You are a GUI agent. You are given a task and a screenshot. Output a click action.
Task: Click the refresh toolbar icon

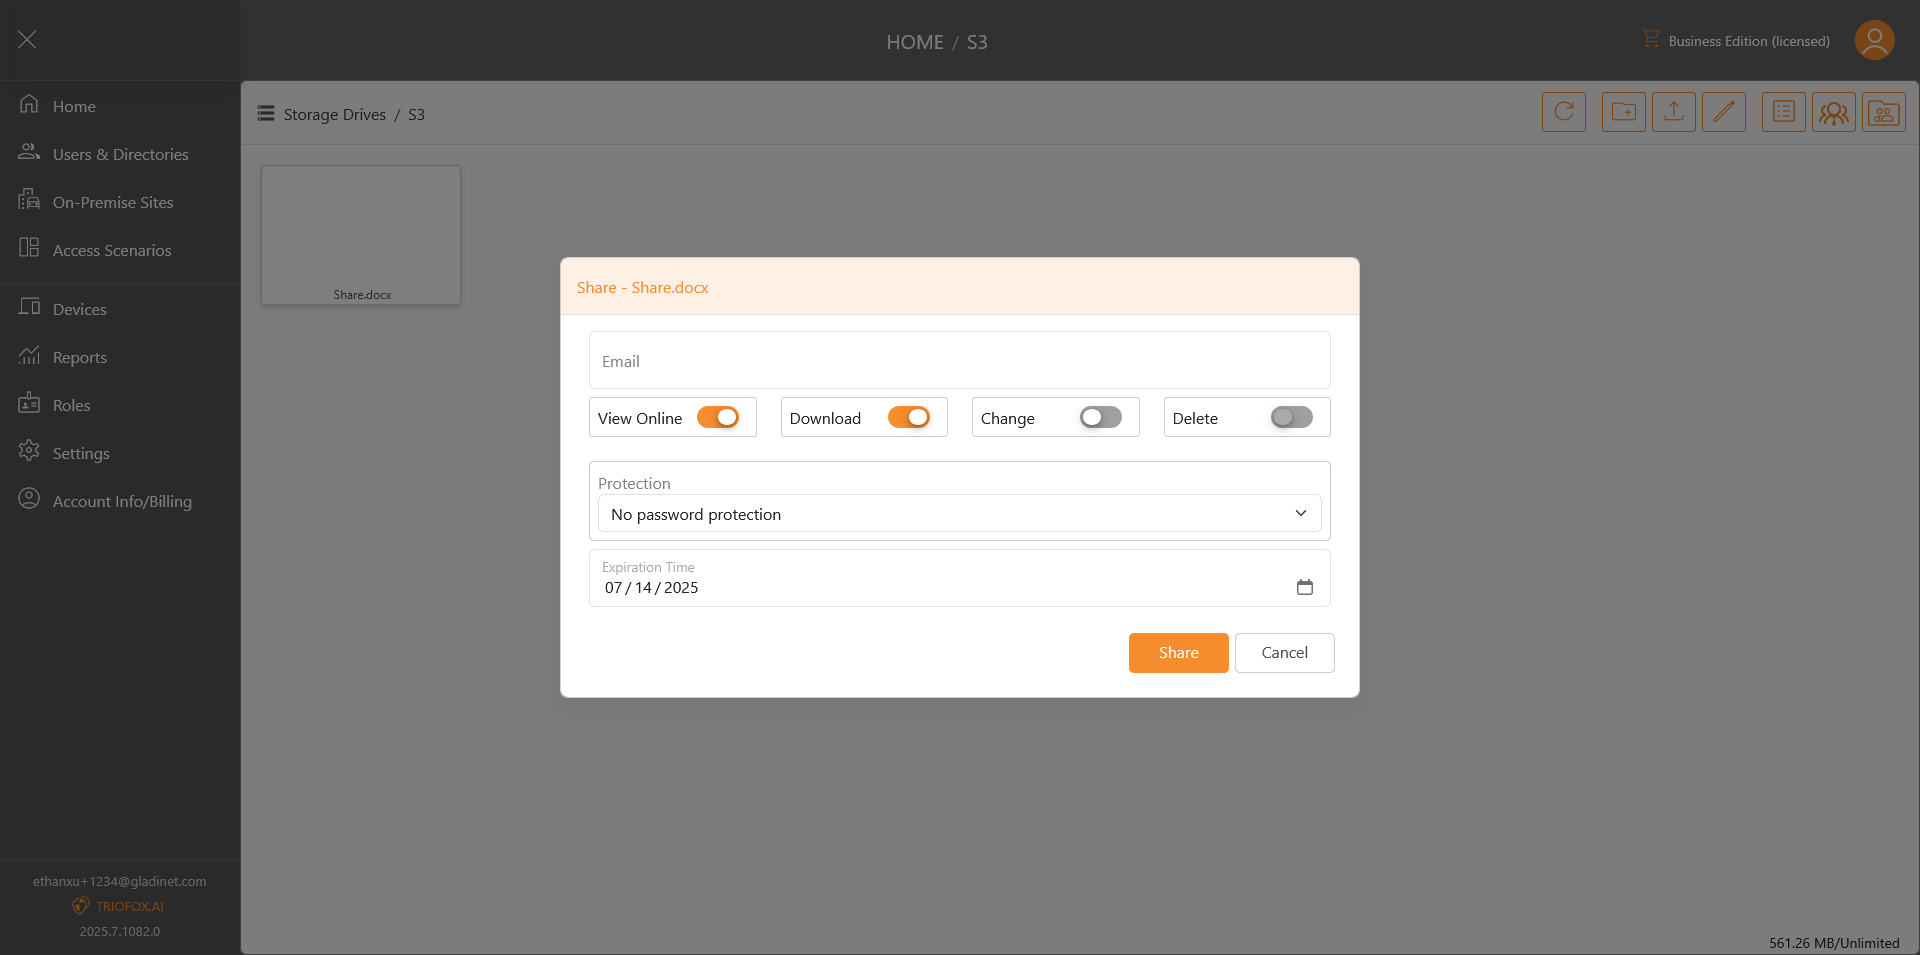tap(1564, 112)
